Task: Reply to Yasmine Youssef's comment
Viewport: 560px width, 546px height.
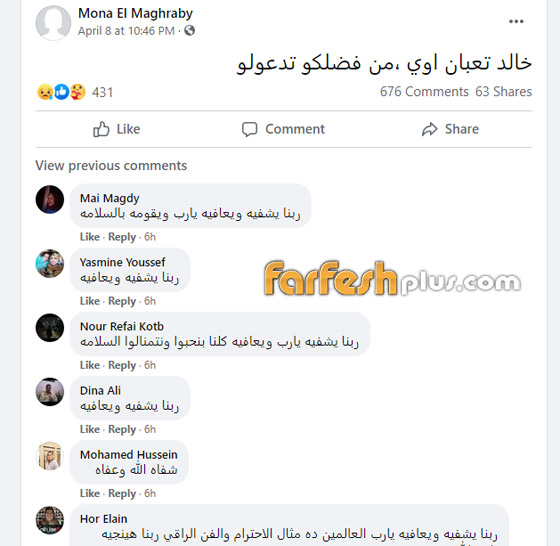Action: (122, 301)
